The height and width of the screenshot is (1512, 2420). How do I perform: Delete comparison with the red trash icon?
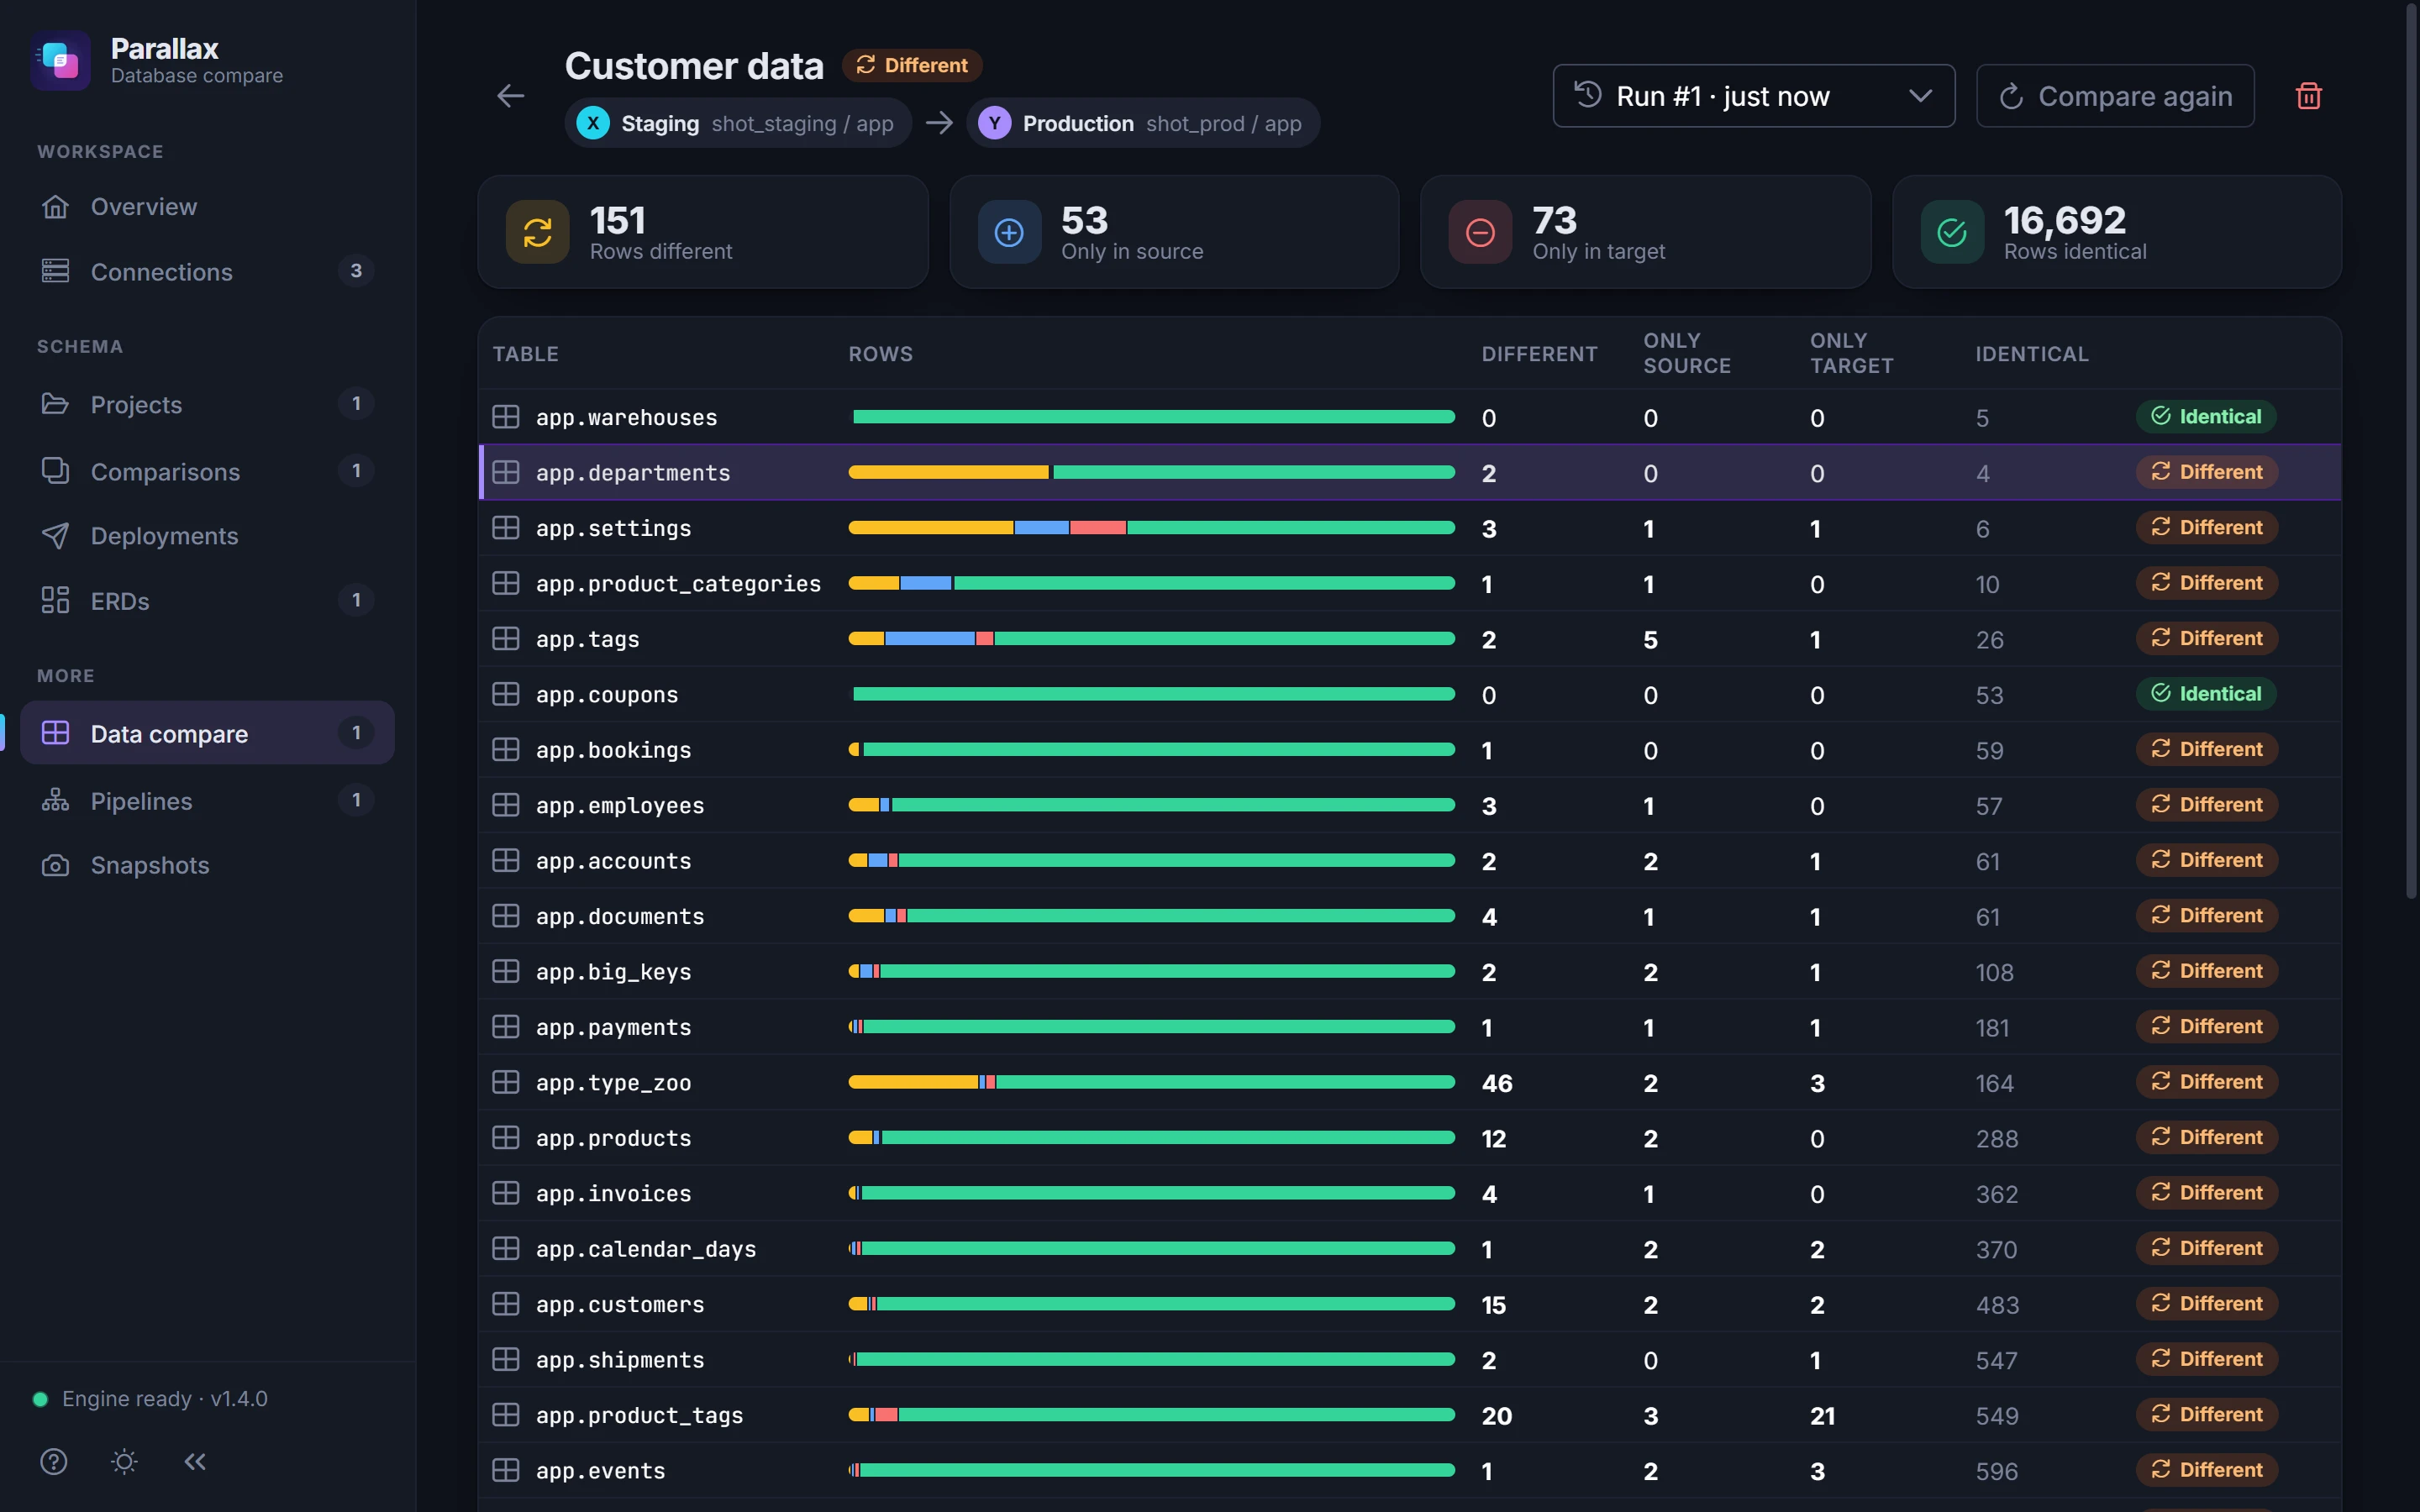coord(2309,96)
